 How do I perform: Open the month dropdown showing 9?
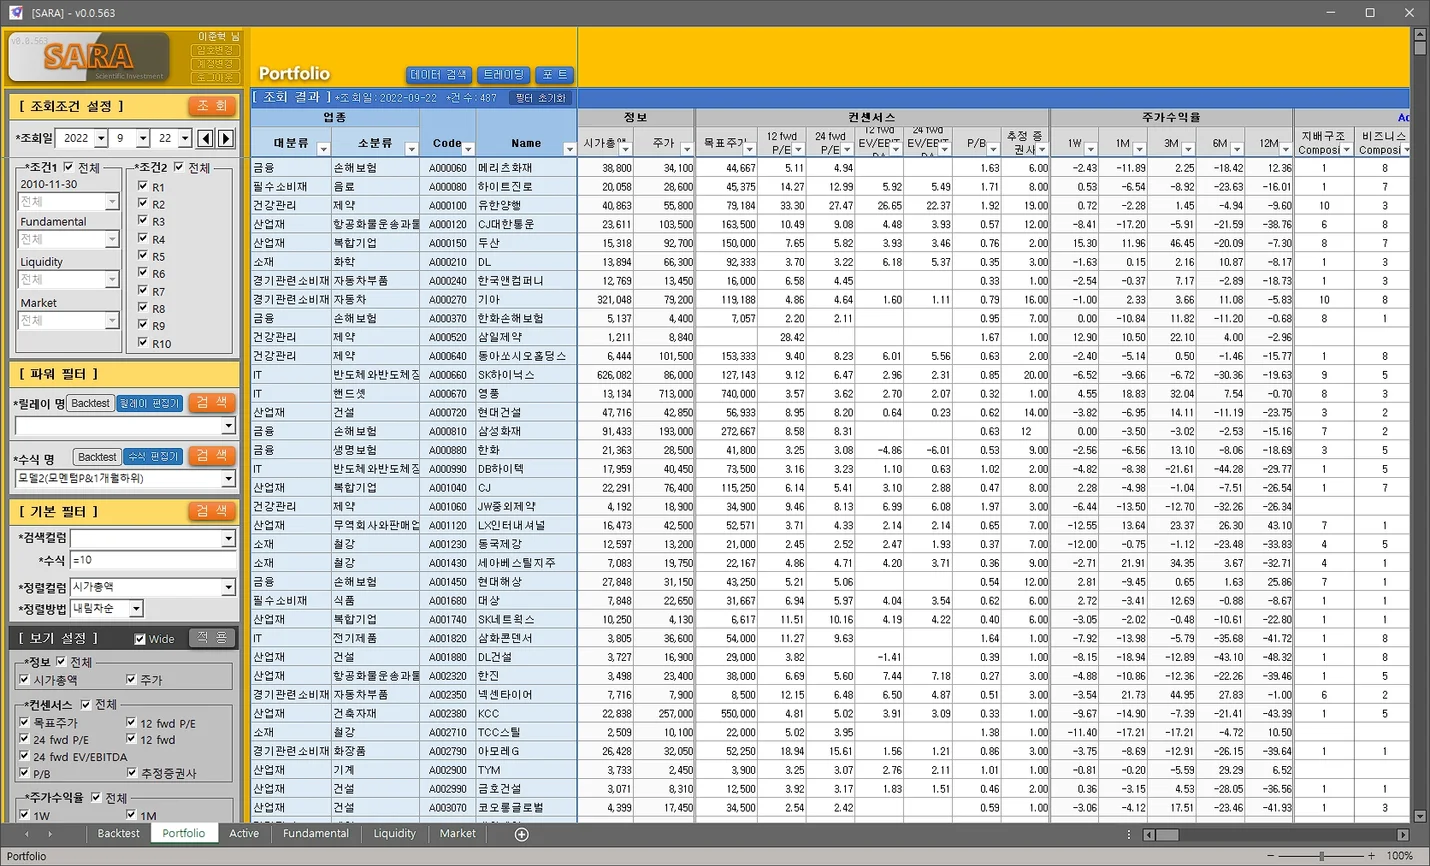point(143,138)
